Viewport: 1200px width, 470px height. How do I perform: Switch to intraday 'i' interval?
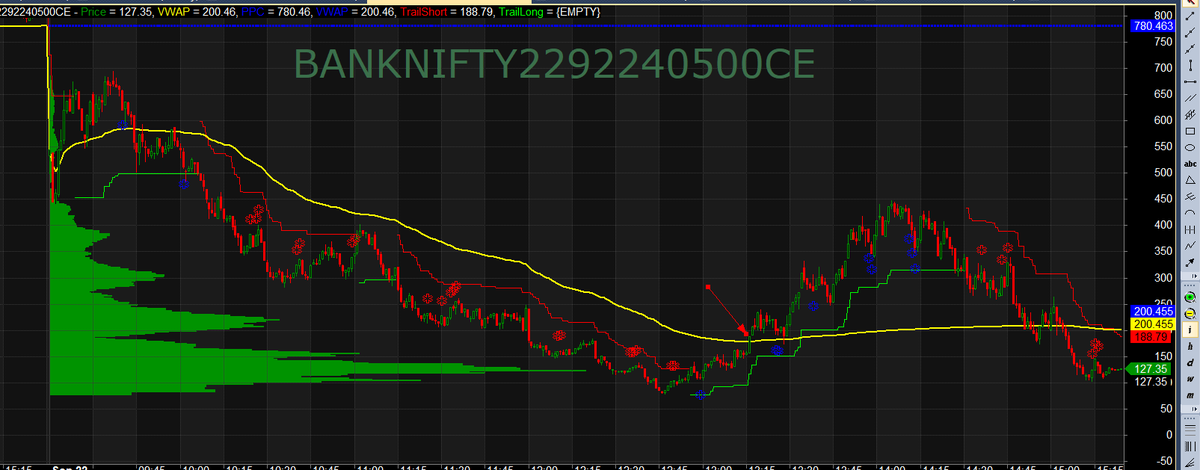coord(1190,330)
